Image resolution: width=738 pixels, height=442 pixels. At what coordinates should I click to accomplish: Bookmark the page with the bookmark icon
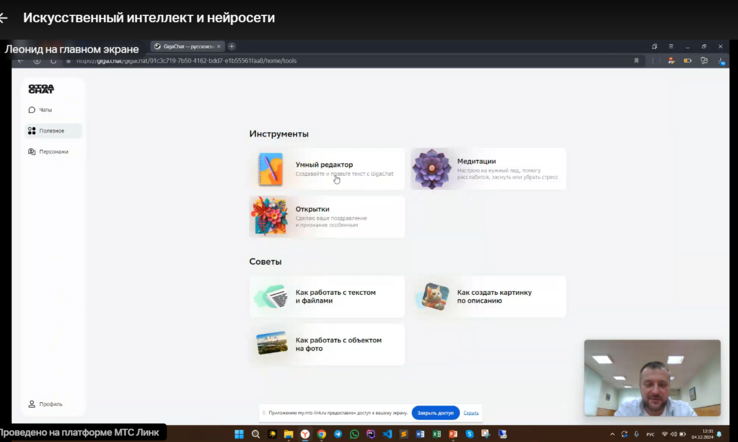(x=636, y=61)
